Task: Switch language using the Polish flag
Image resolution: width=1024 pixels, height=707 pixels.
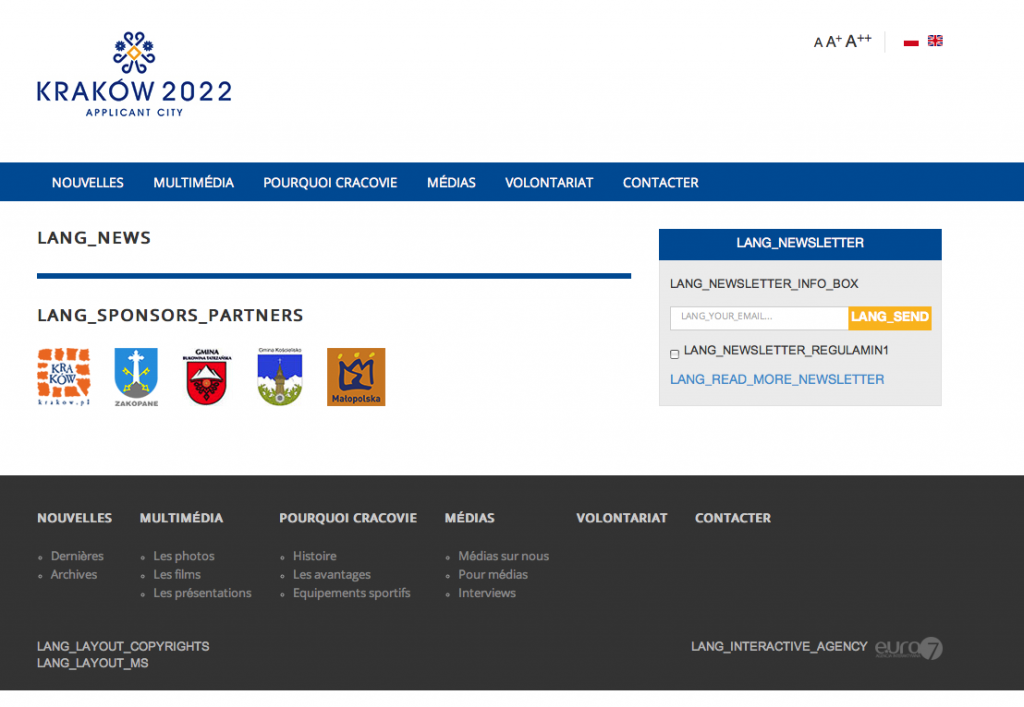Action: [911, 42]
